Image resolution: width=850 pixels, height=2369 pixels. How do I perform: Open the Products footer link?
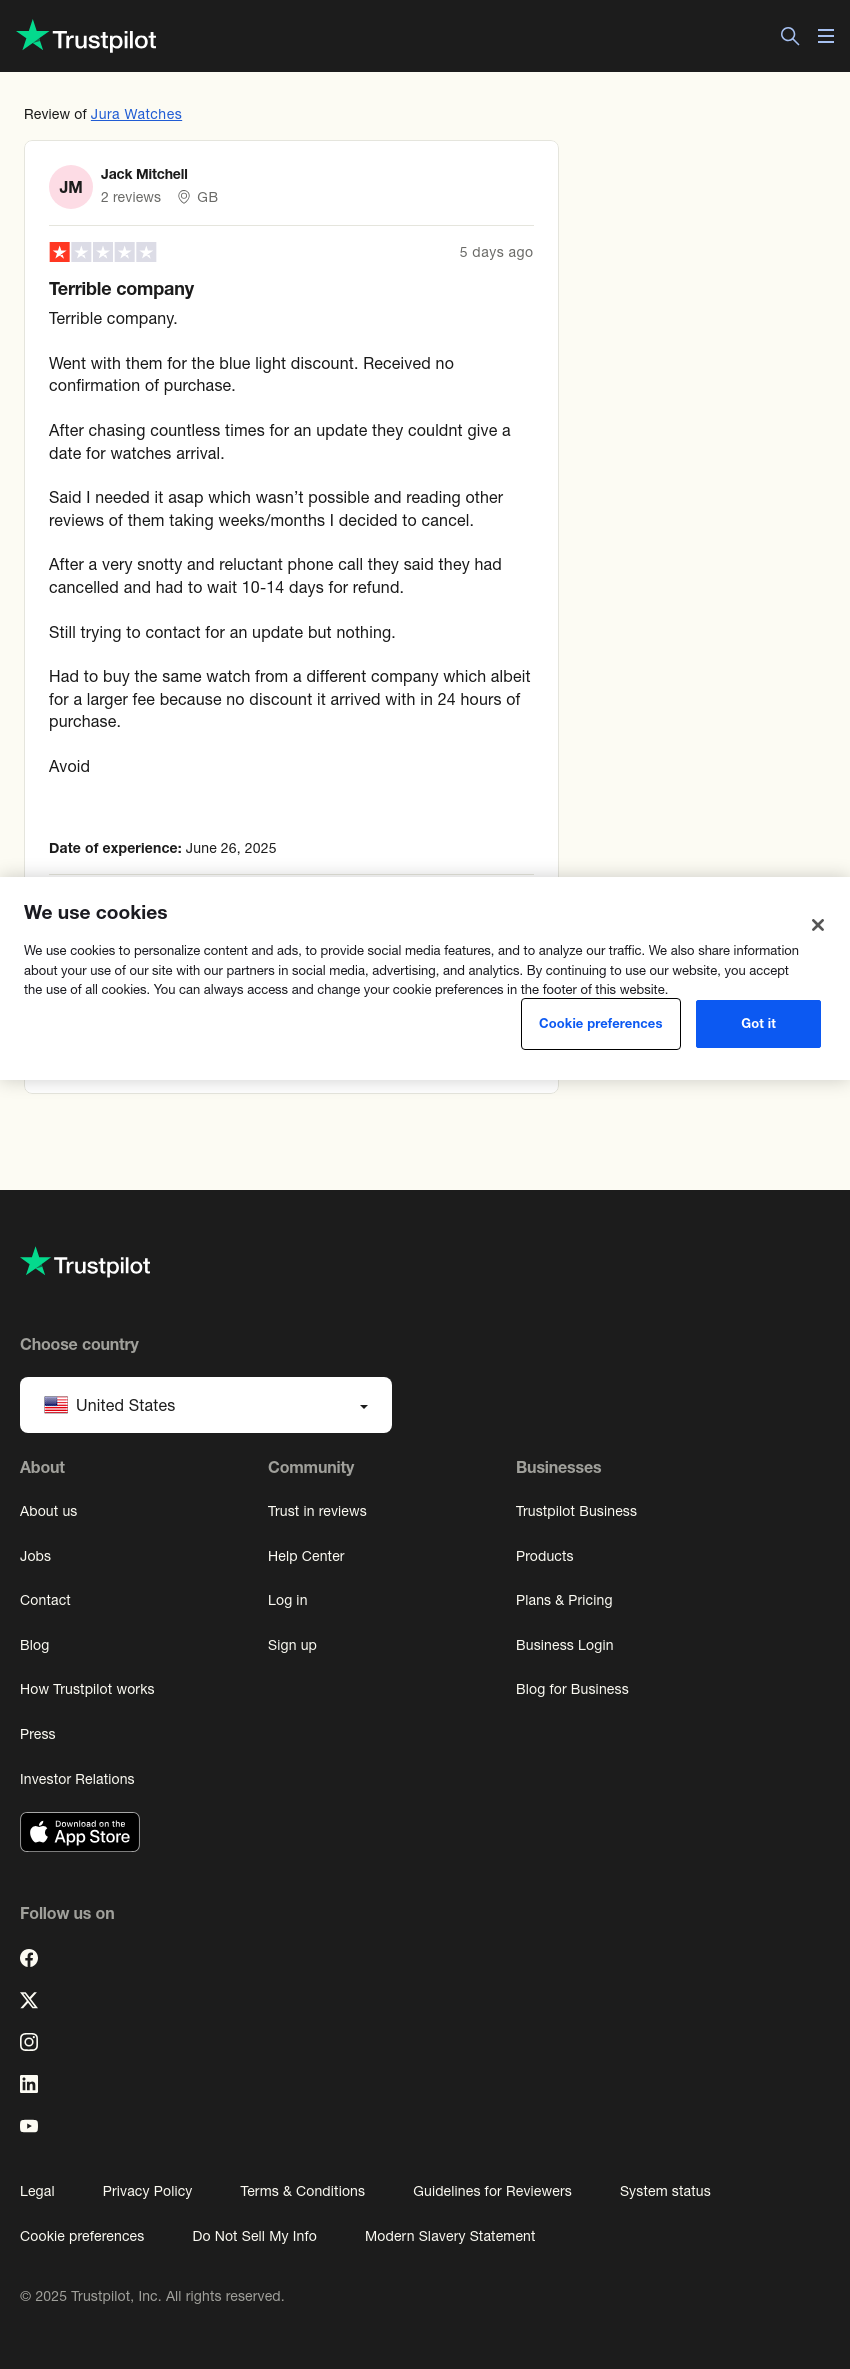pyautogui.click(x=544, y=1556)
